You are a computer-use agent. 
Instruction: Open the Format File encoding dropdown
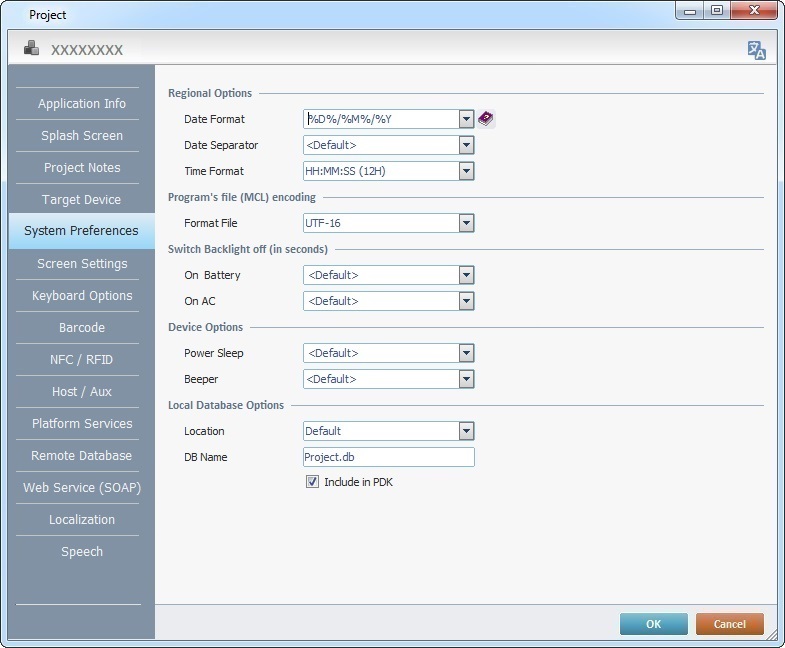click(x=466, y=223)
